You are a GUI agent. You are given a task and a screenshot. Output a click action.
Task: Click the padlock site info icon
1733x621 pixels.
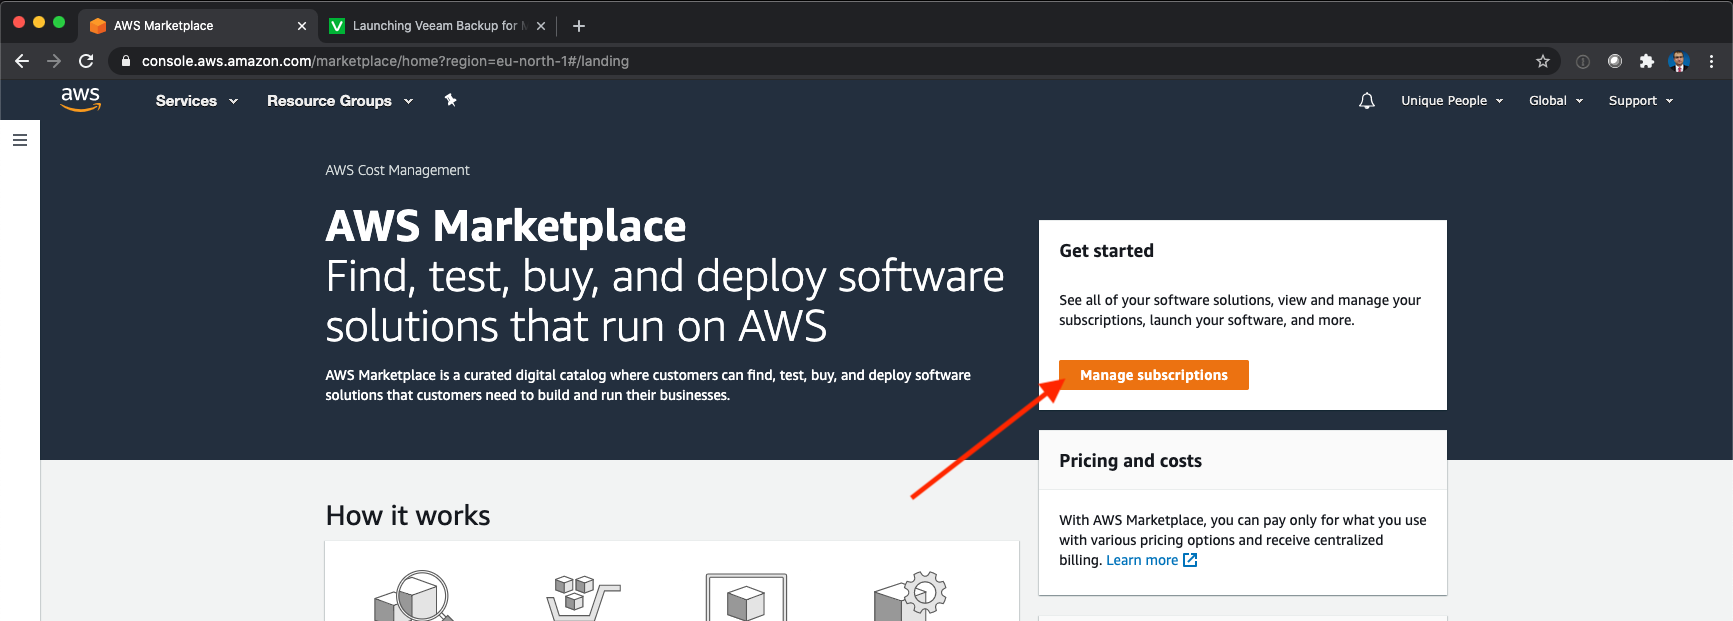[126, 61]
